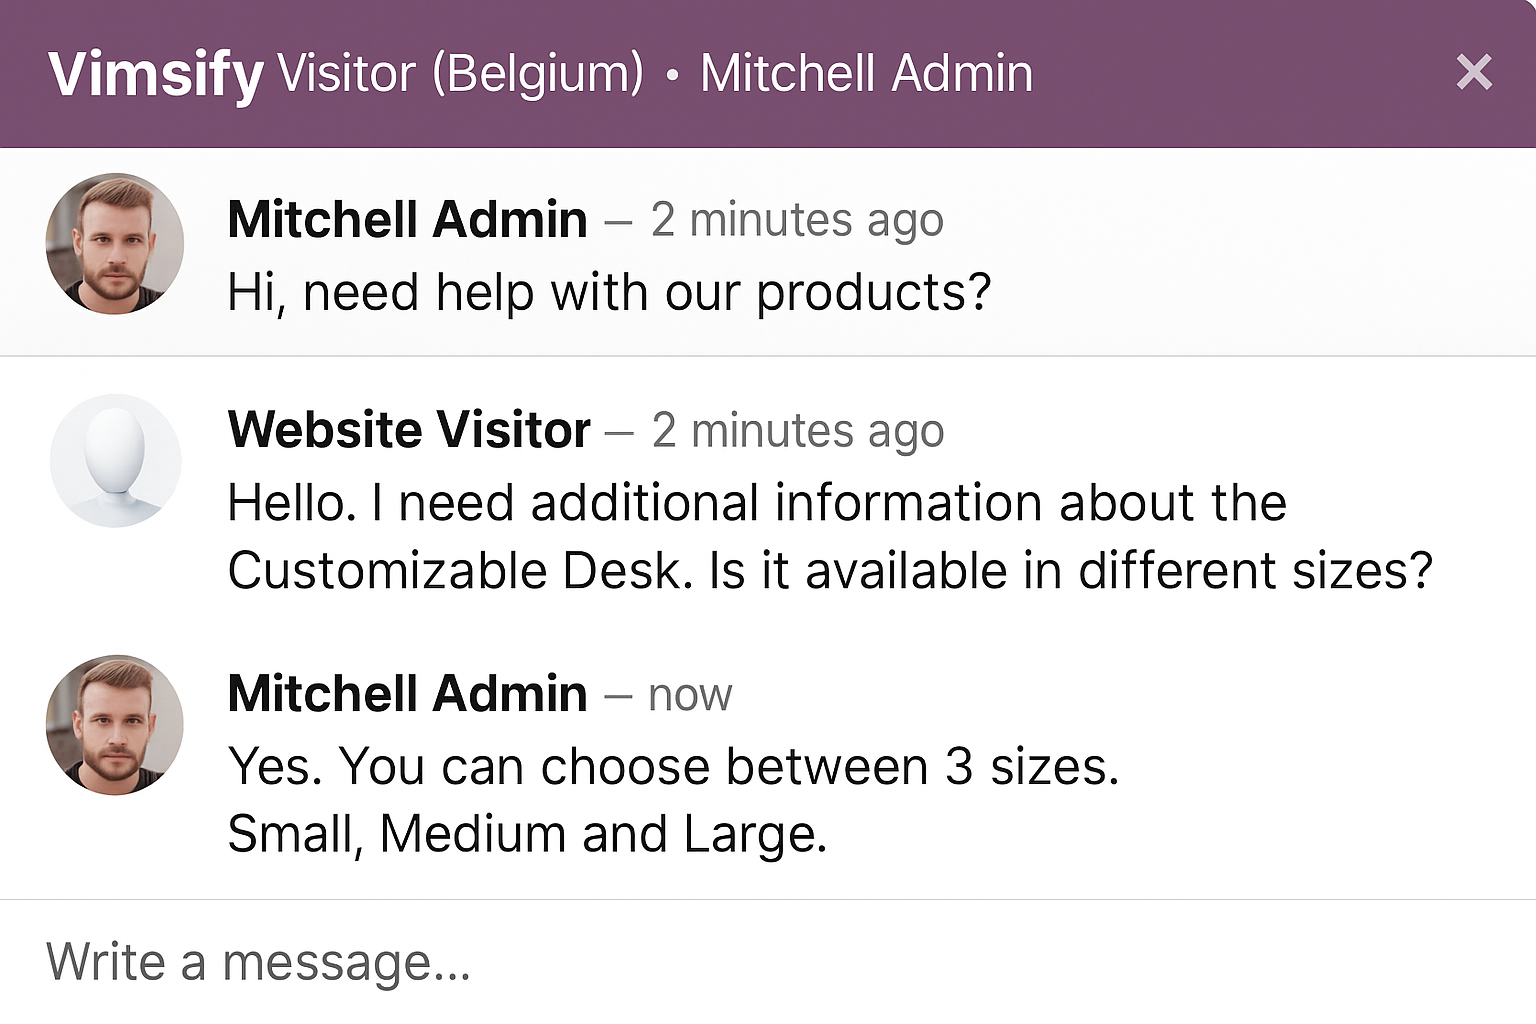Click the Website Visitor mannequin avatar
Screen dimensions: 1536x1024
[115, 460]
